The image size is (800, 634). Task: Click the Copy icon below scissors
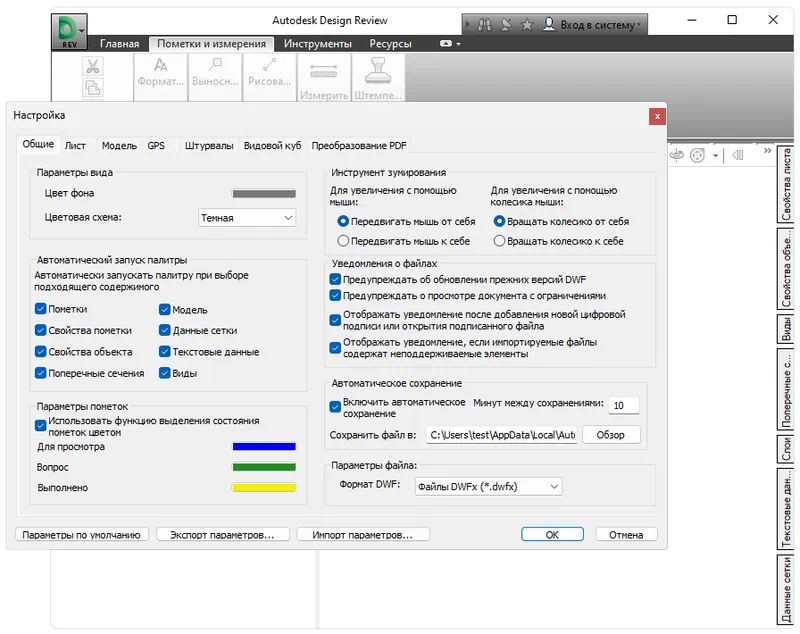pos(93,87)
